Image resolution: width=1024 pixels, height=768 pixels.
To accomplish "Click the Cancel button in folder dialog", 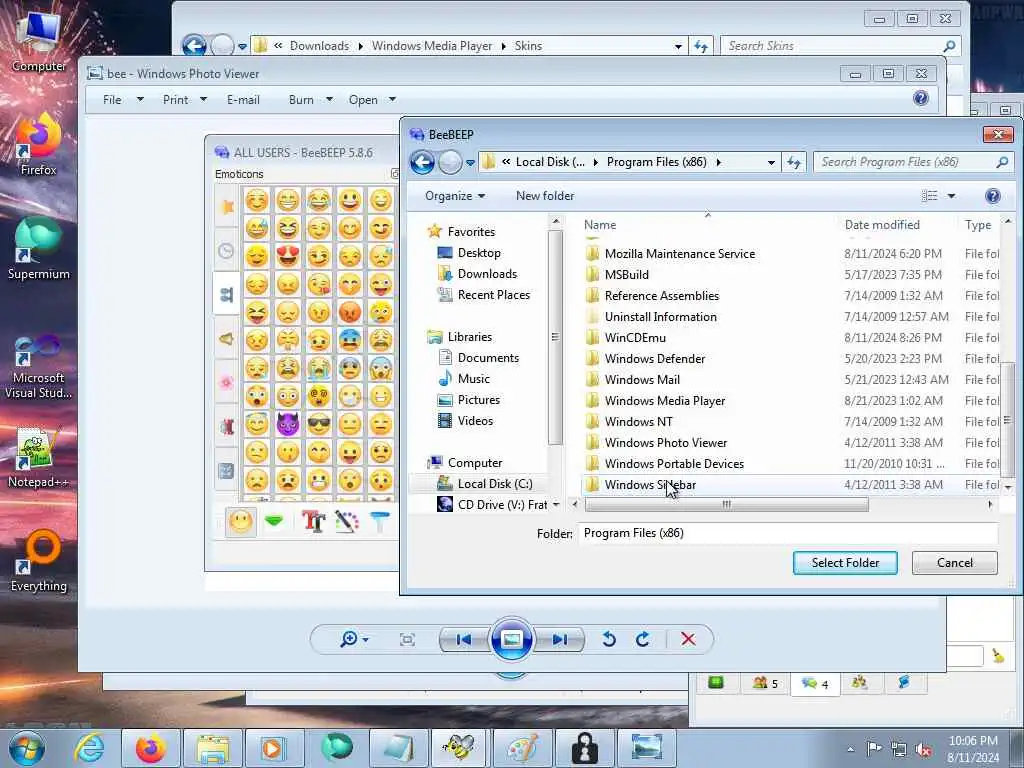I will coord(954,562).
